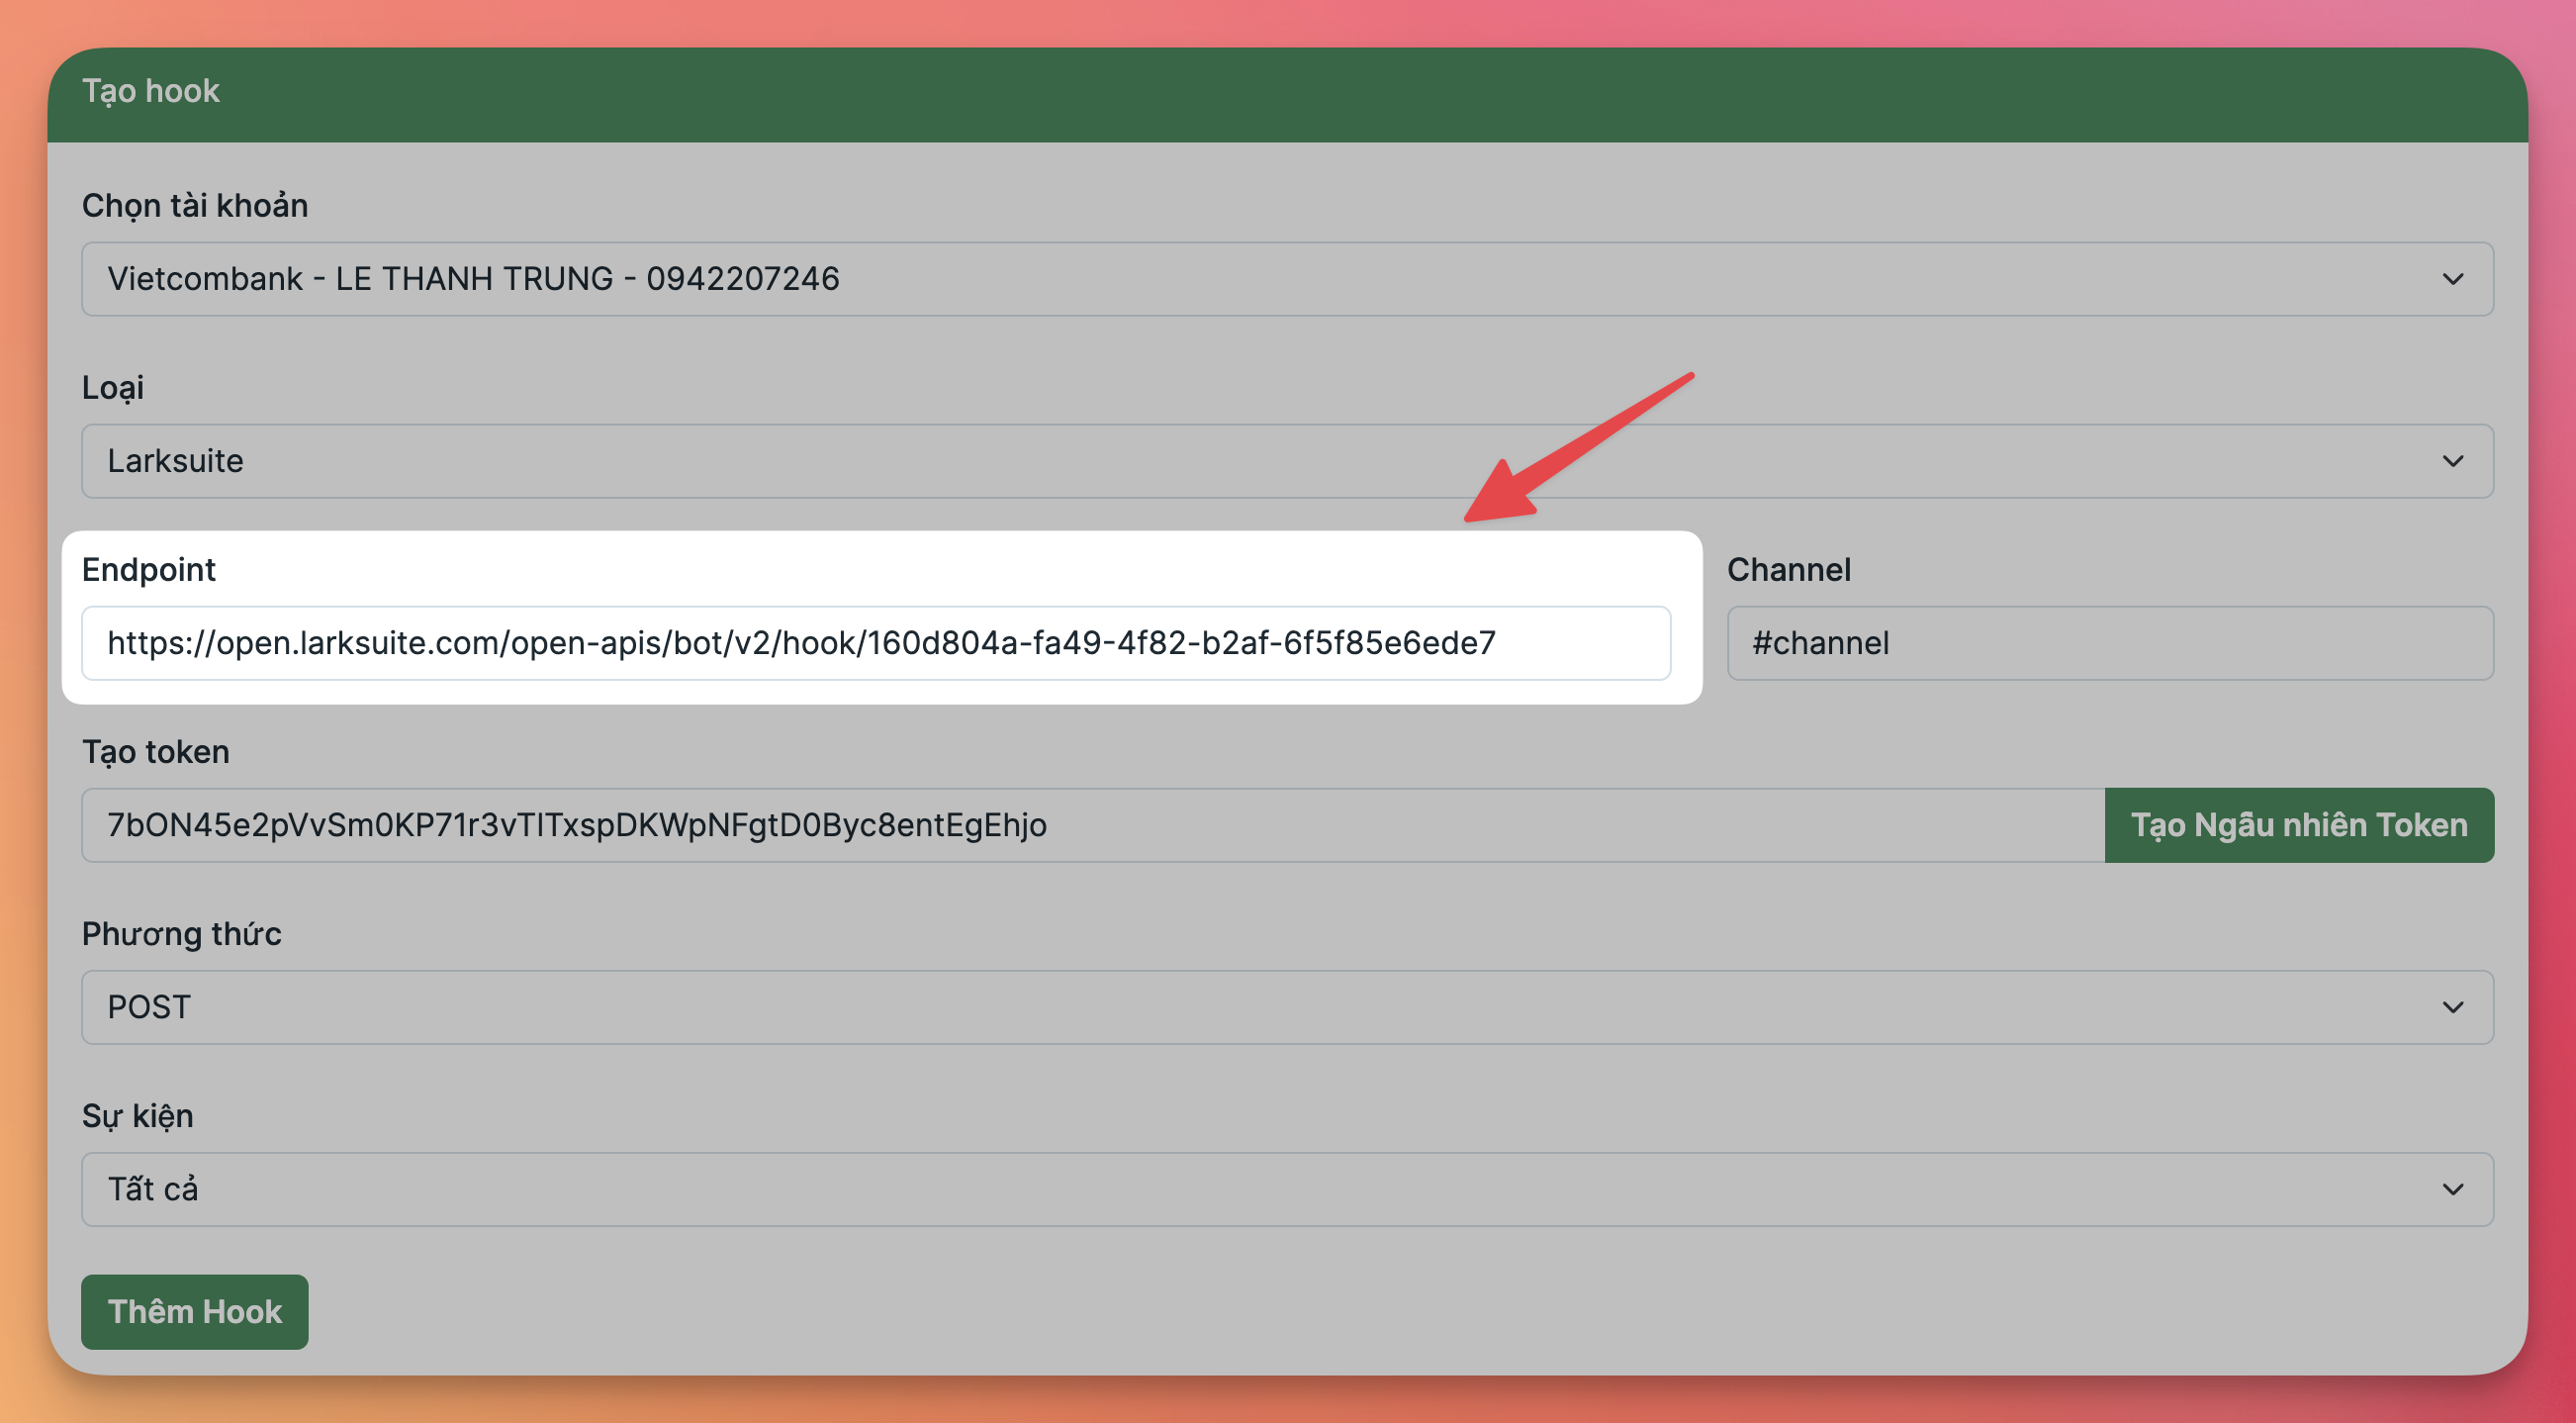2576x1423 pixels.
Task: Click the Thêm Hook button
Action: [195, 1311]
